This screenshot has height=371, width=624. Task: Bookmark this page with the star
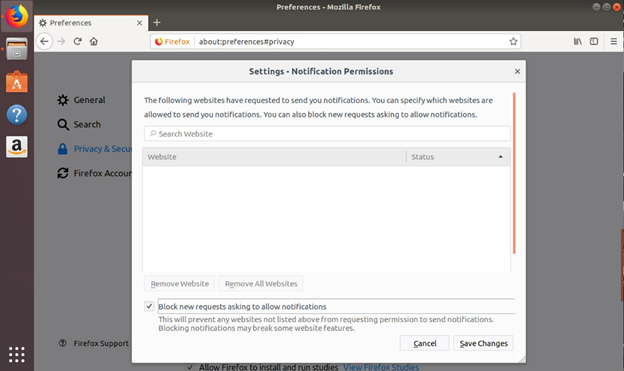pyautogui.click(x=513, y=41)
